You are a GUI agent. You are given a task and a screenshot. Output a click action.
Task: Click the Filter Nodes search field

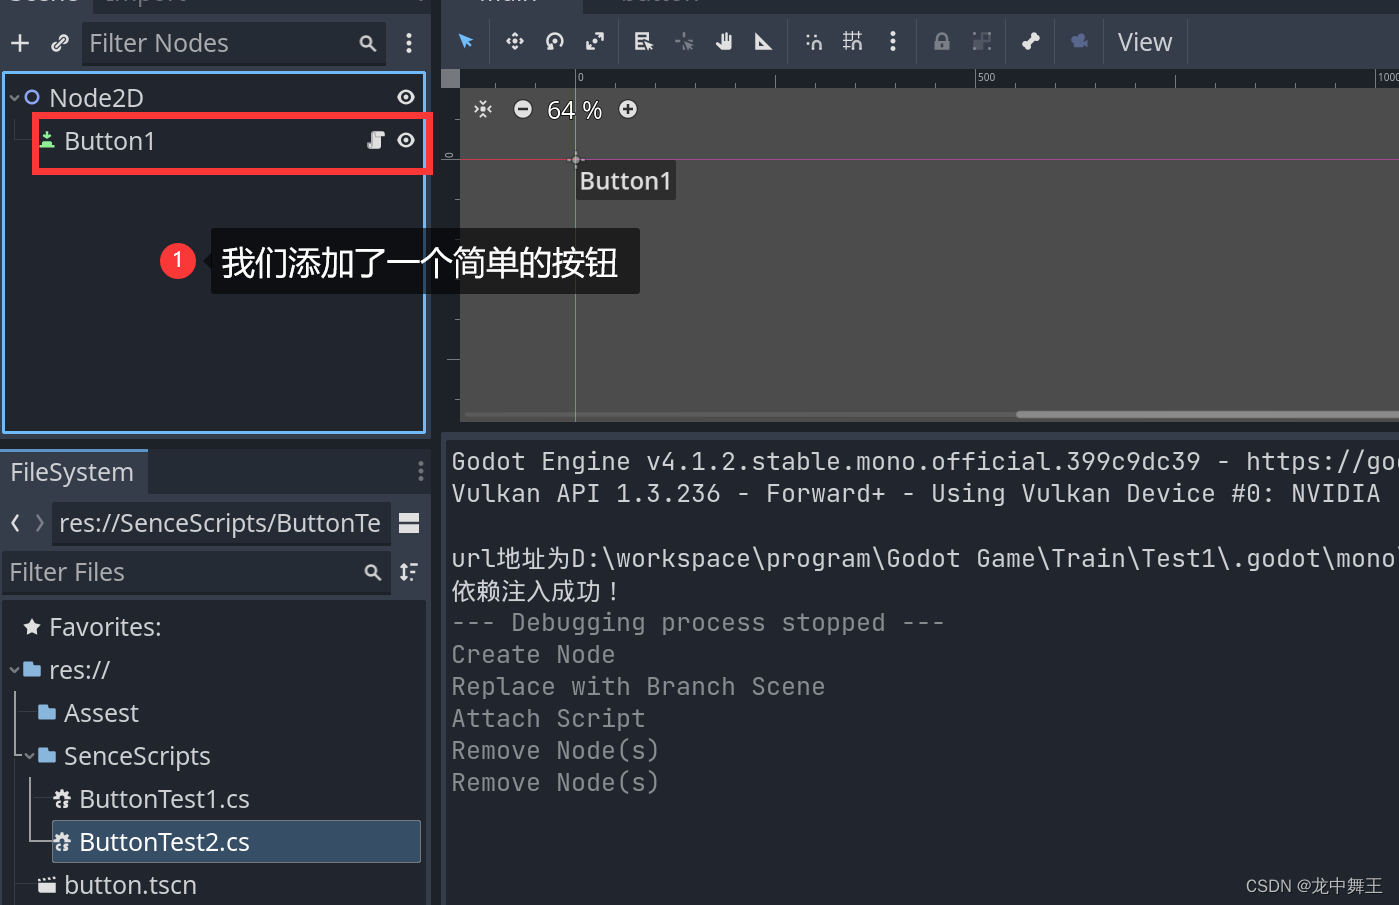click(233, 43)
